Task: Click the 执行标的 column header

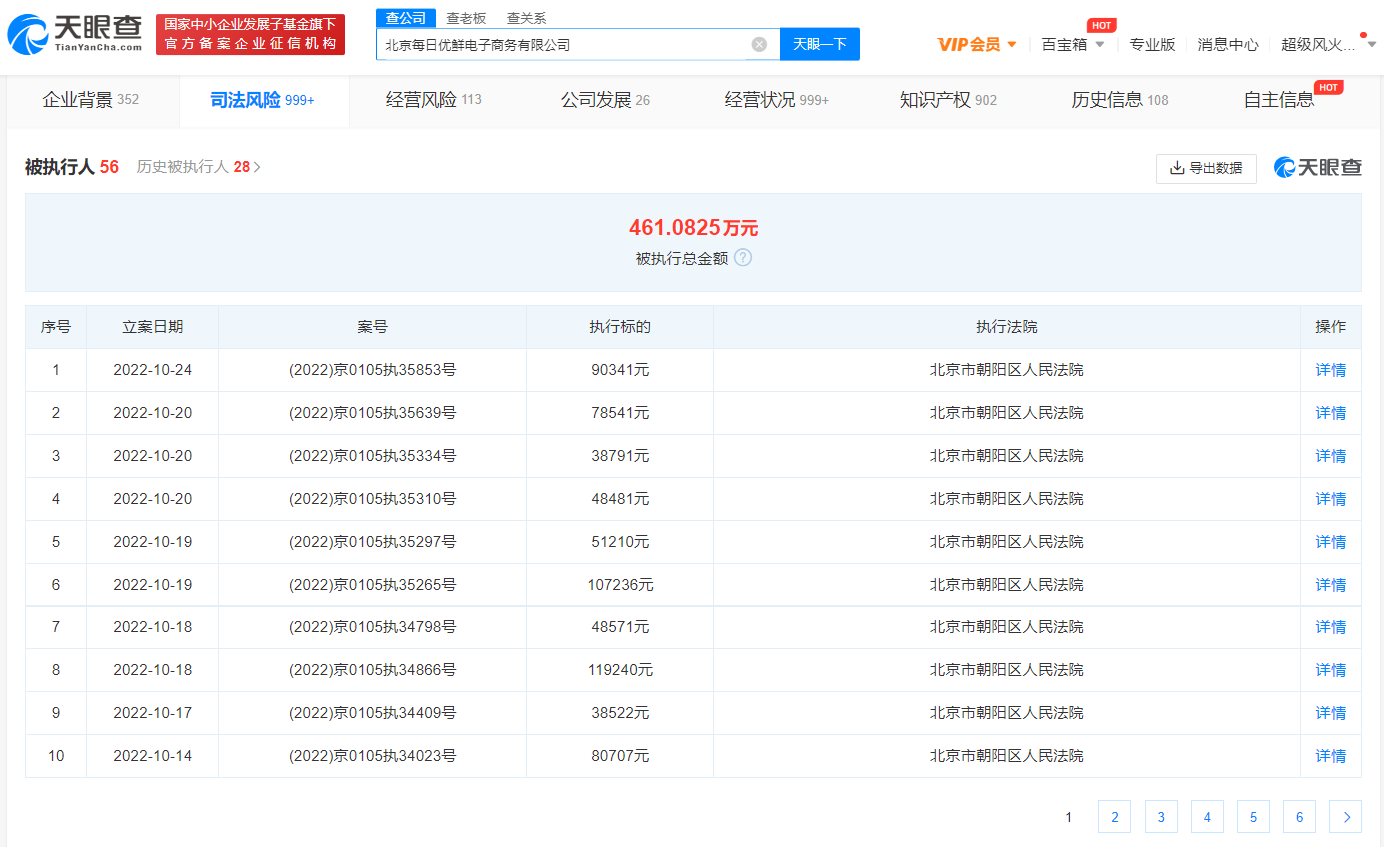Action: click(620, 327)
